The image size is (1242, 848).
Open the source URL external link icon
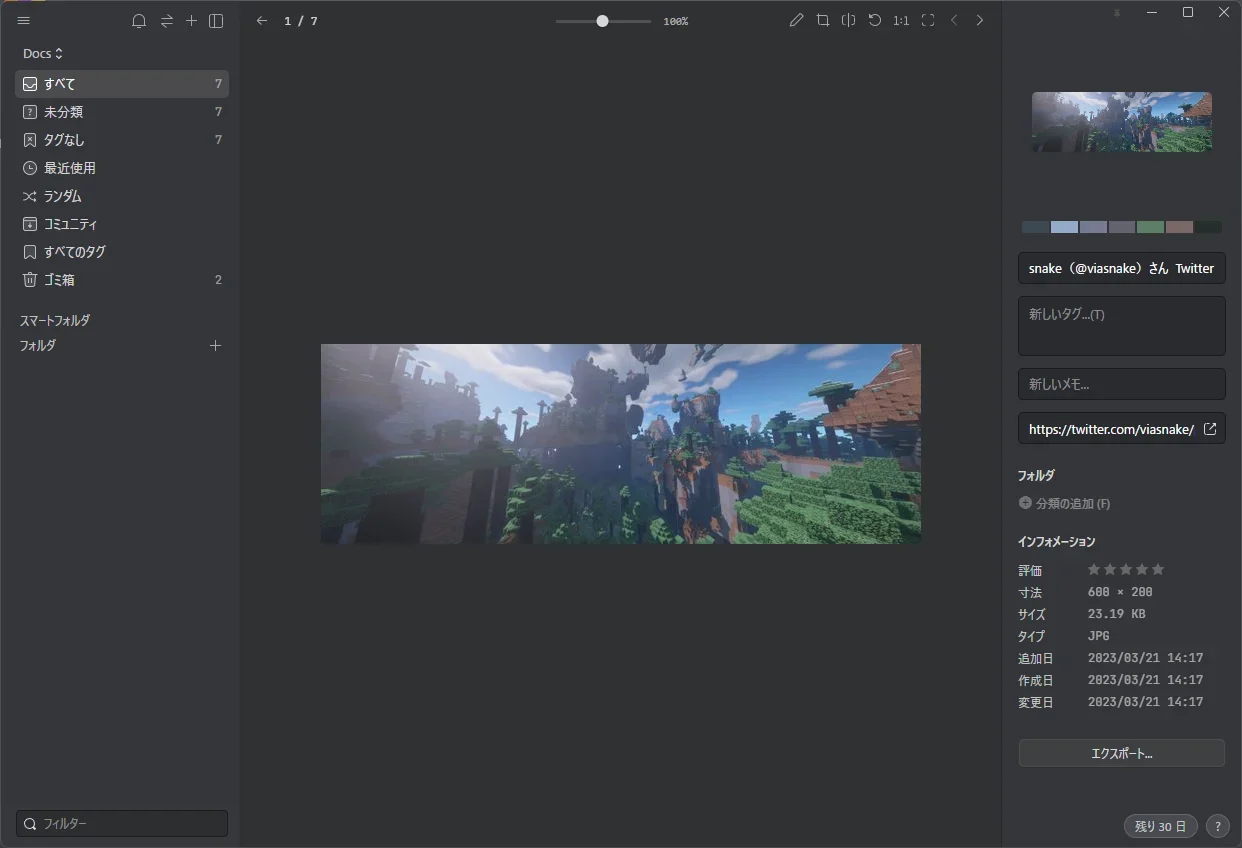1210,429
